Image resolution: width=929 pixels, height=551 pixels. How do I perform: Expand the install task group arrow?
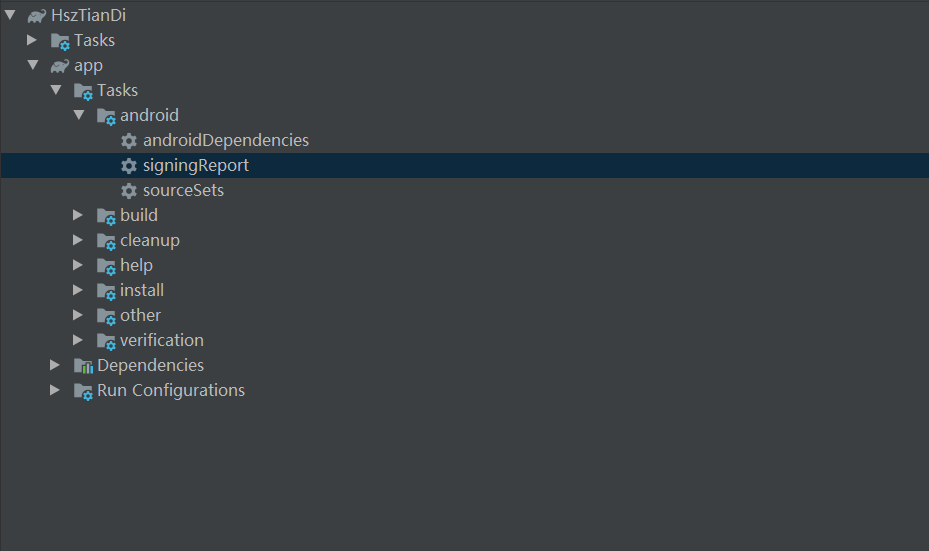click(78, 290)
